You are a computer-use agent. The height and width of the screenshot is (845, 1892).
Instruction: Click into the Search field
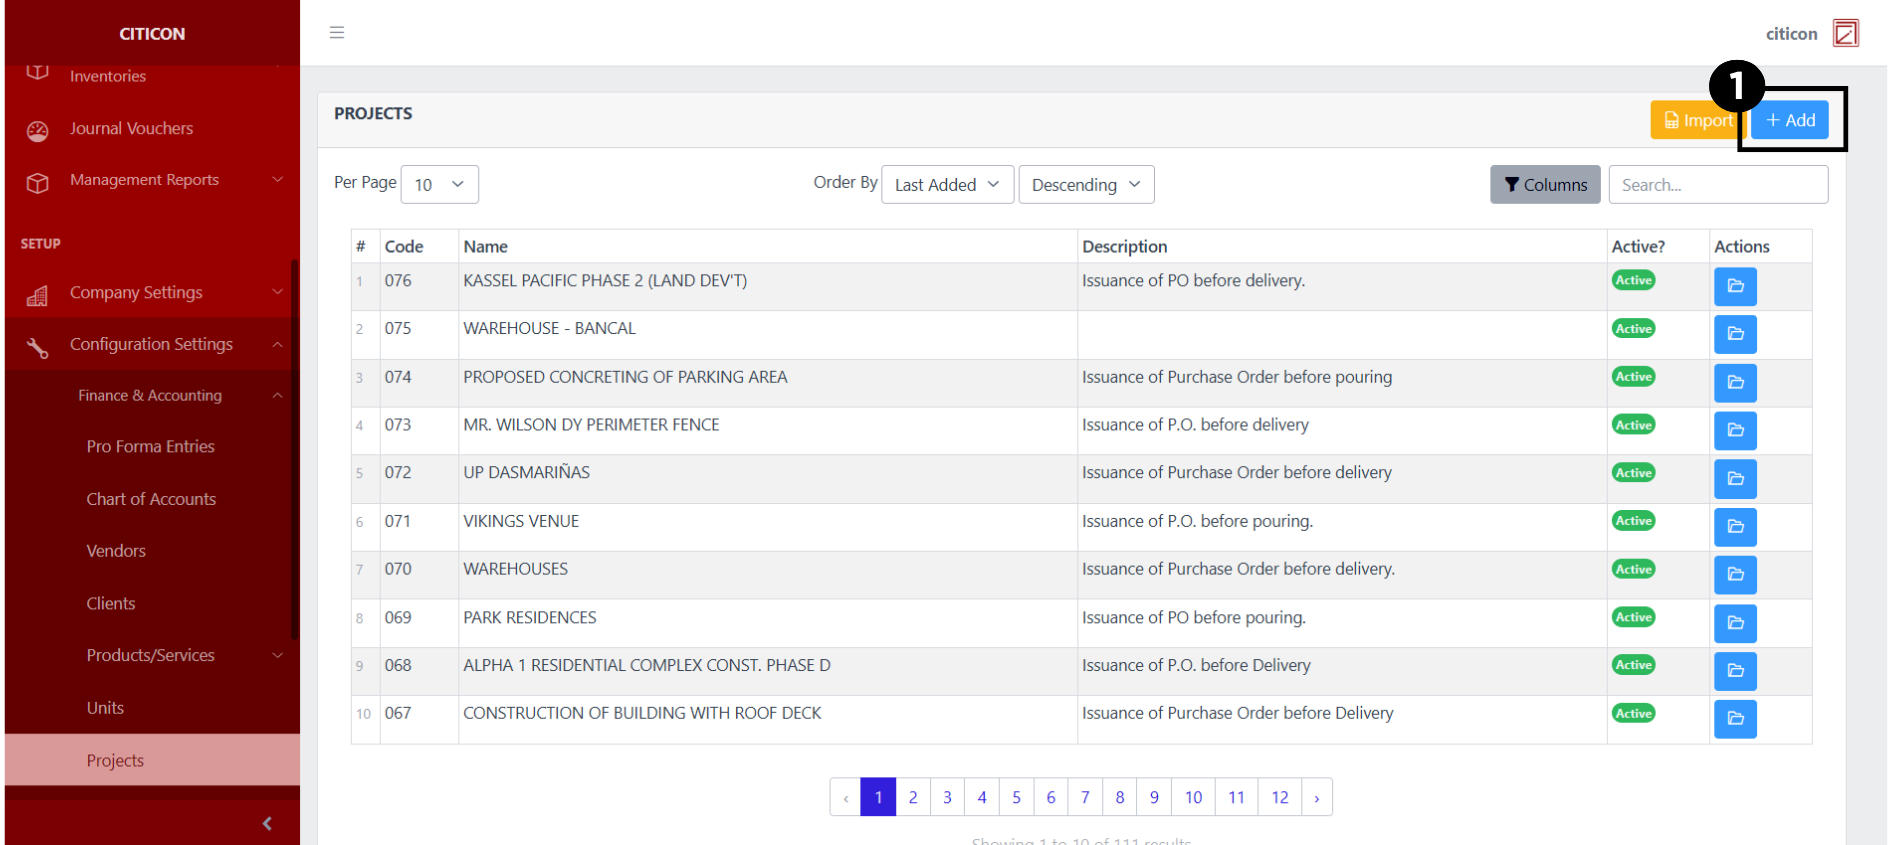(1717, 185)
